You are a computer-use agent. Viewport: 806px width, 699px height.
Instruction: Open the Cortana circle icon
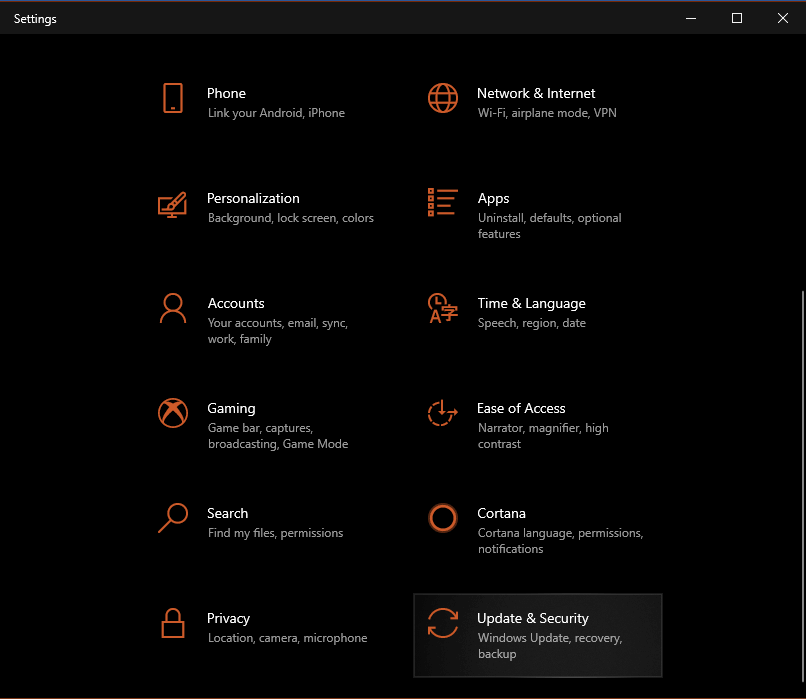coord(442,518)
